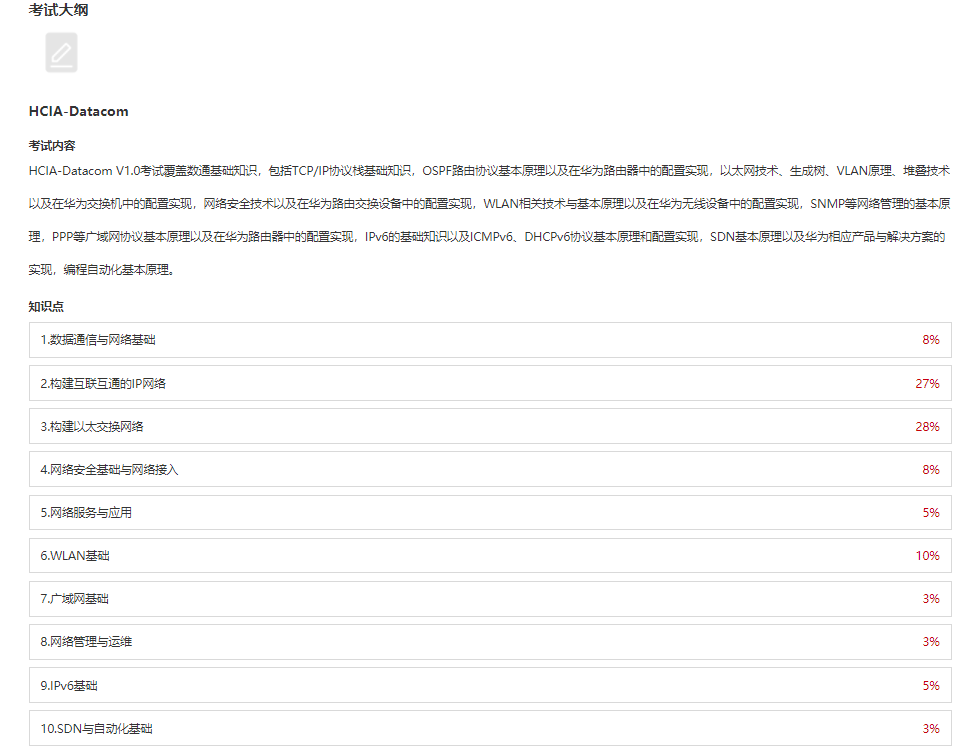Click the 10% value for WLAN基础 row
978x754 pixels.
click(927, 556)
